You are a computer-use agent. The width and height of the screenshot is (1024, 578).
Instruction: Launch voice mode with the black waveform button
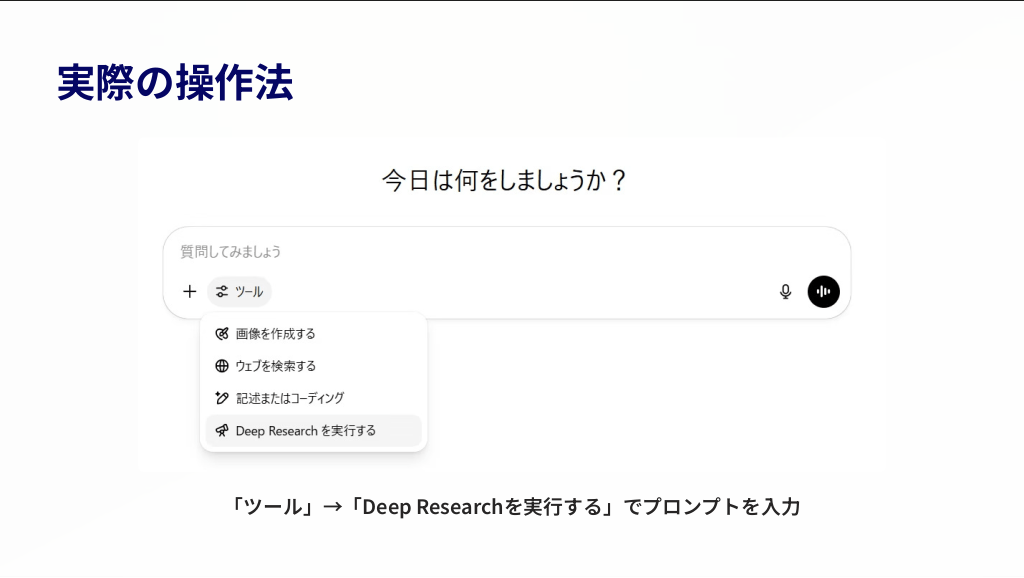823,292
